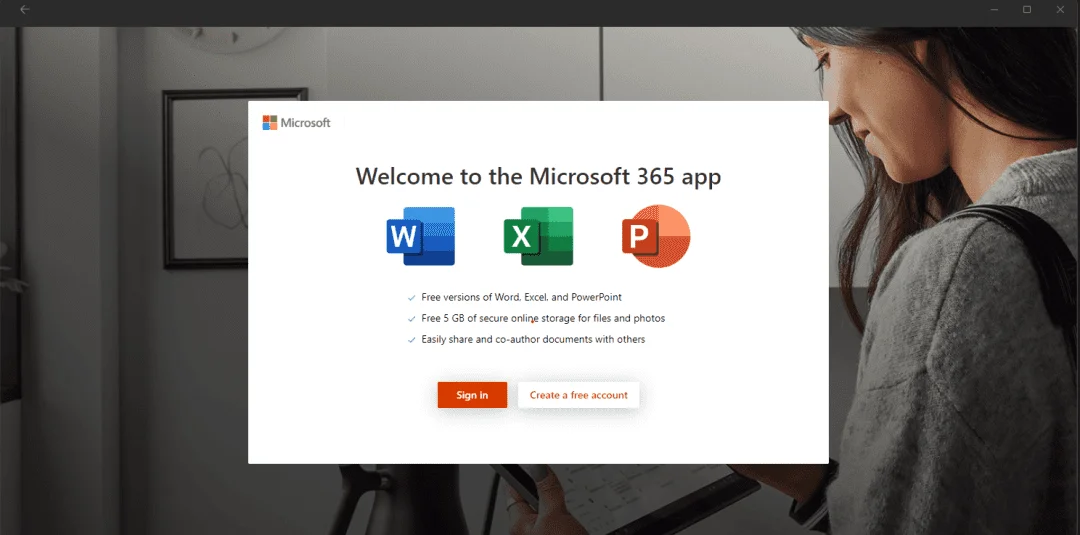Click "Free versions of Word, Excel, and PowerPoint" text
1080x535 pixels.
(521, 297)
